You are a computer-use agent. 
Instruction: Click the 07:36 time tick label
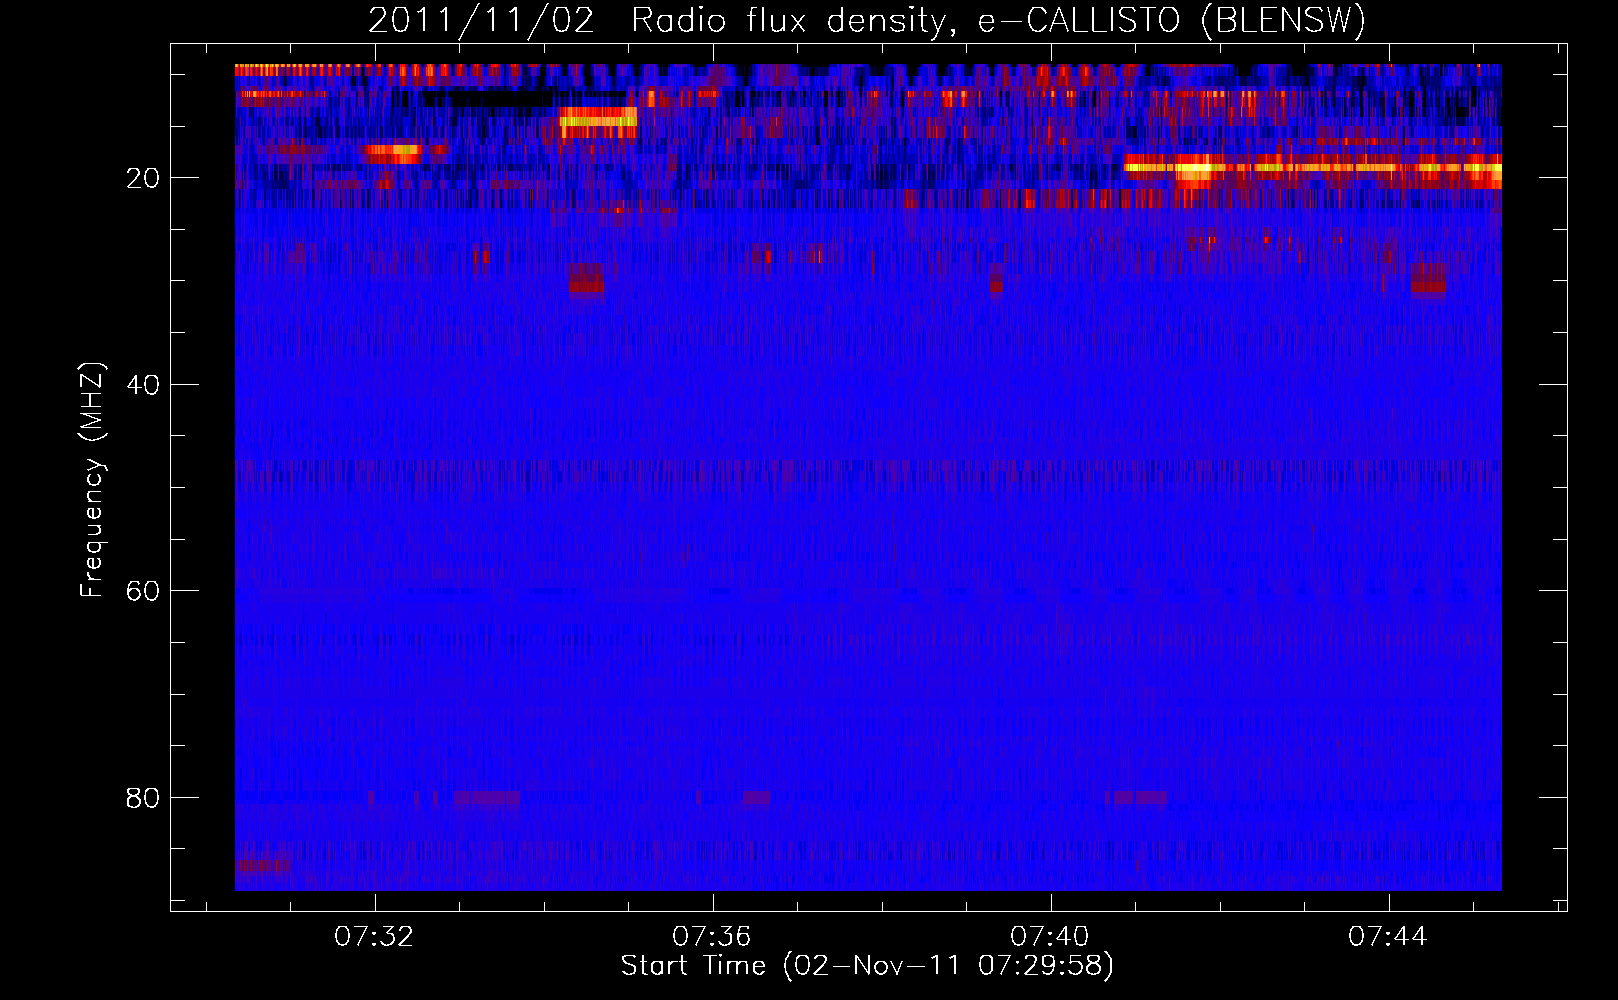click(712, 937)
